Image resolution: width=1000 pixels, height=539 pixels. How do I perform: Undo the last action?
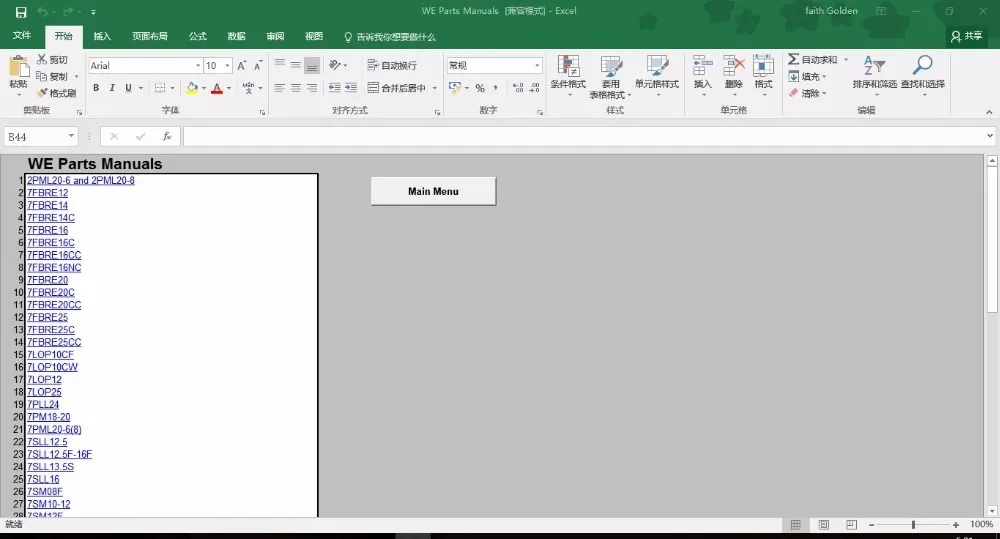(x=43, y=12)
